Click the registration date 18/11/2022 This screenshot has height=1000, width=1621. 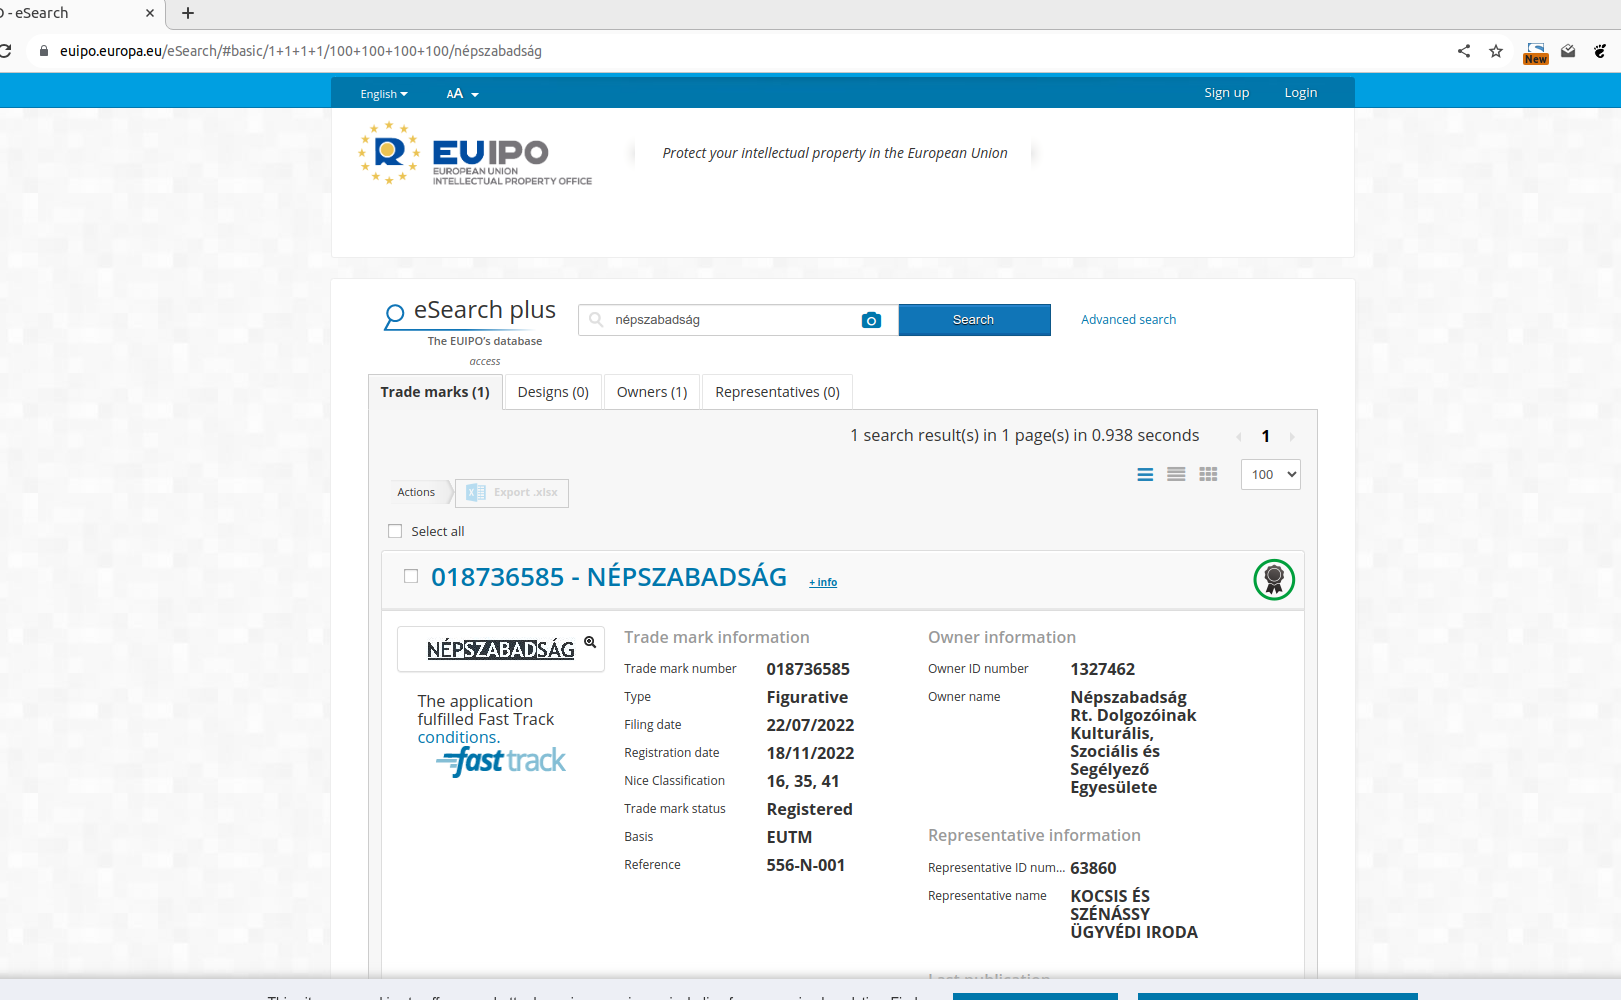coord(810,753)
